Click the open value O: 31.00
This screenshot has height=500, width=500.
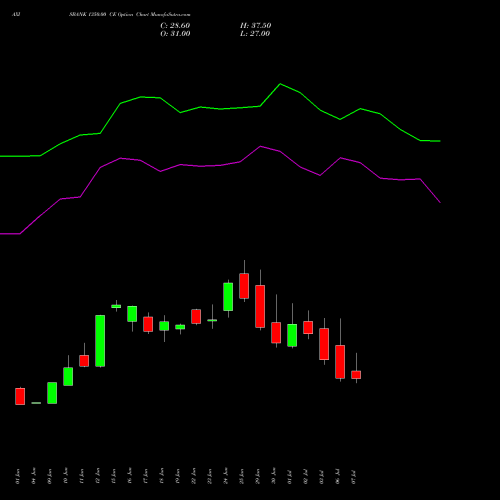[175, 34]
